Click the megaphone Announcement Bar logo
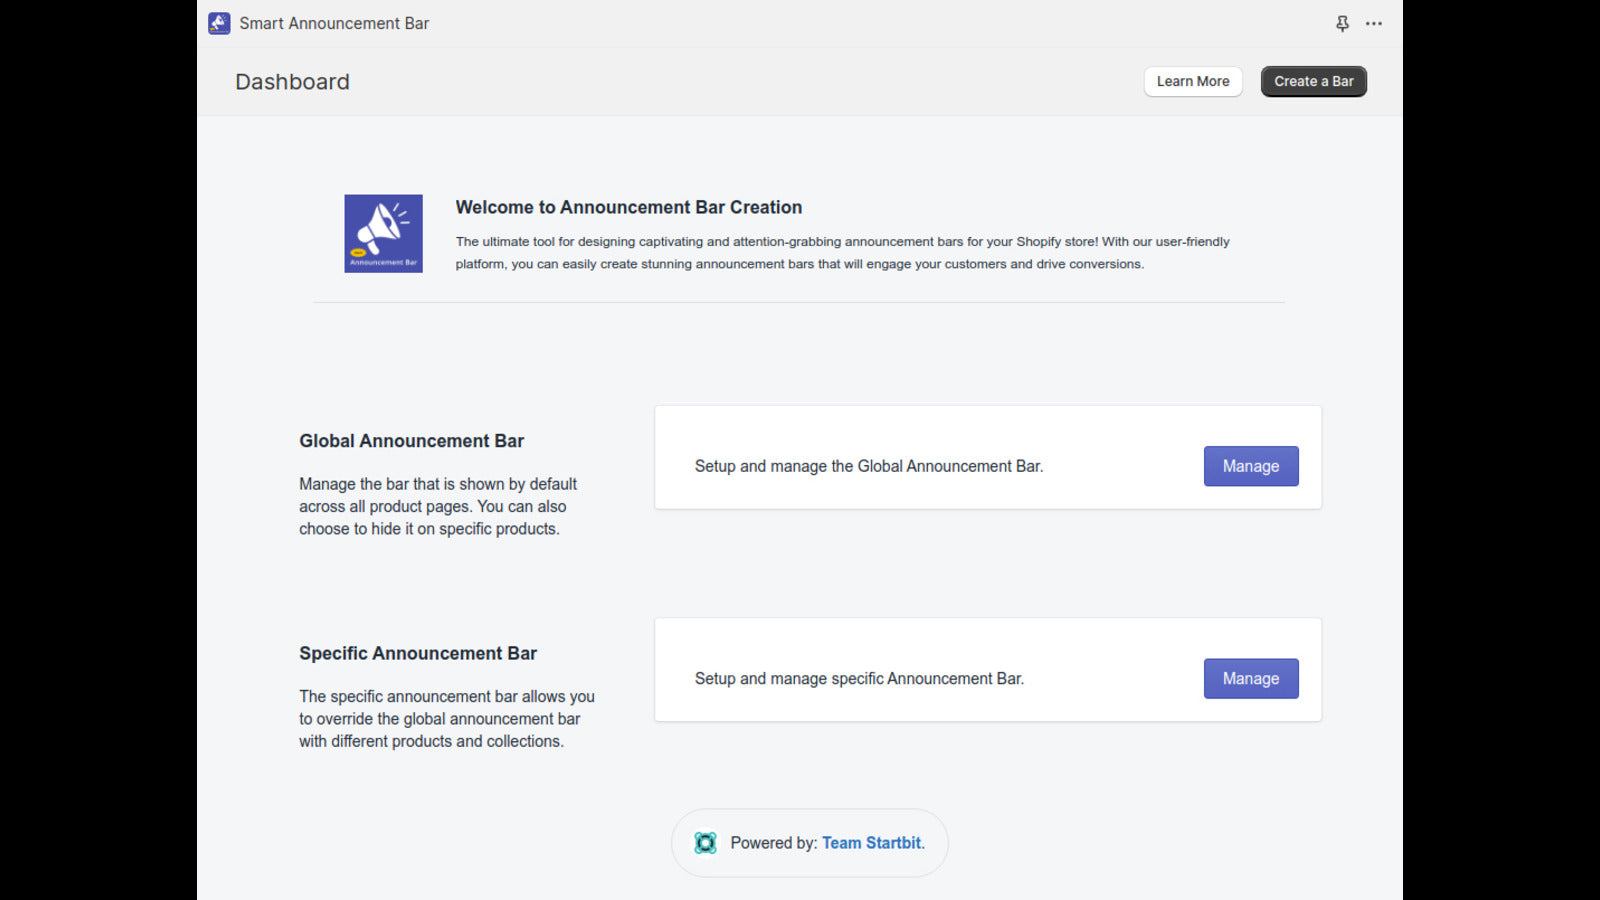 click(x=383, y=233)
